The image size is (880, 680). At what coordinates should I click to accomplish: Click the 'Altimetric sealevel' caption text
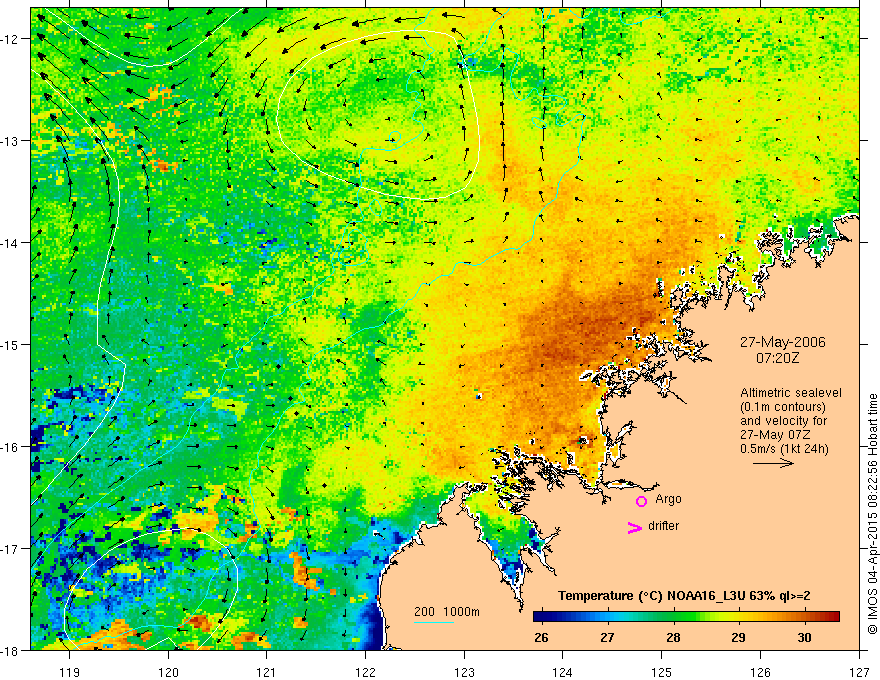791,393
